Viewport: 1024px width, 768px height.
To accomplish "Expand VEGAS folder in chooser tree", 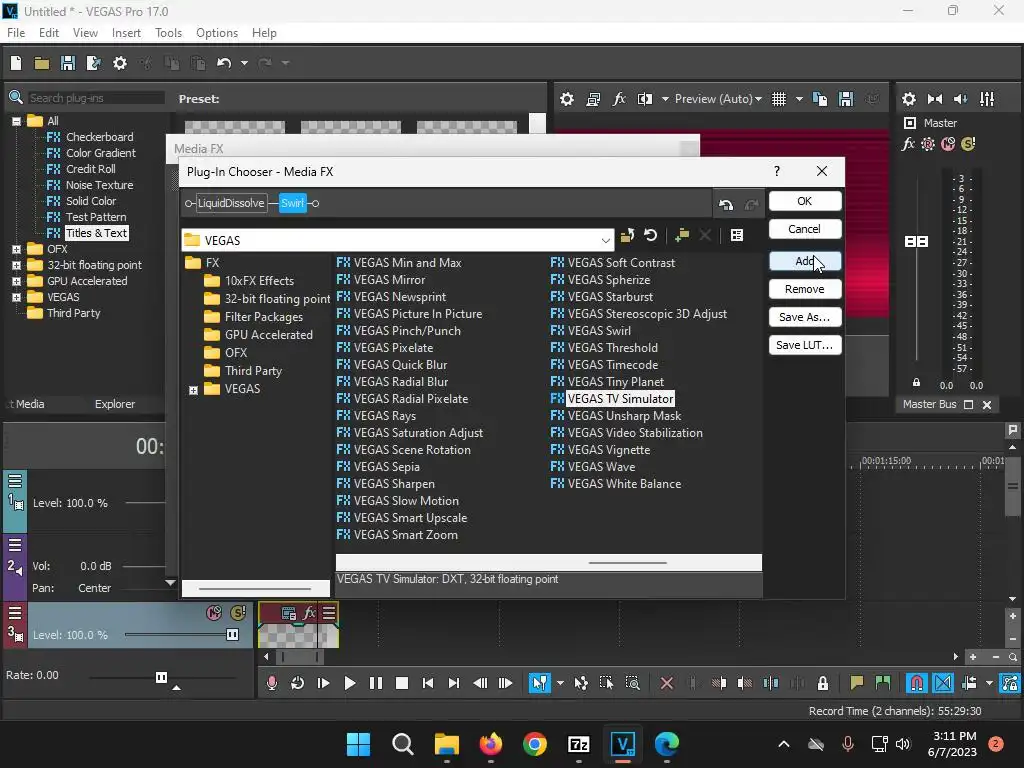I will coord(193,390).
